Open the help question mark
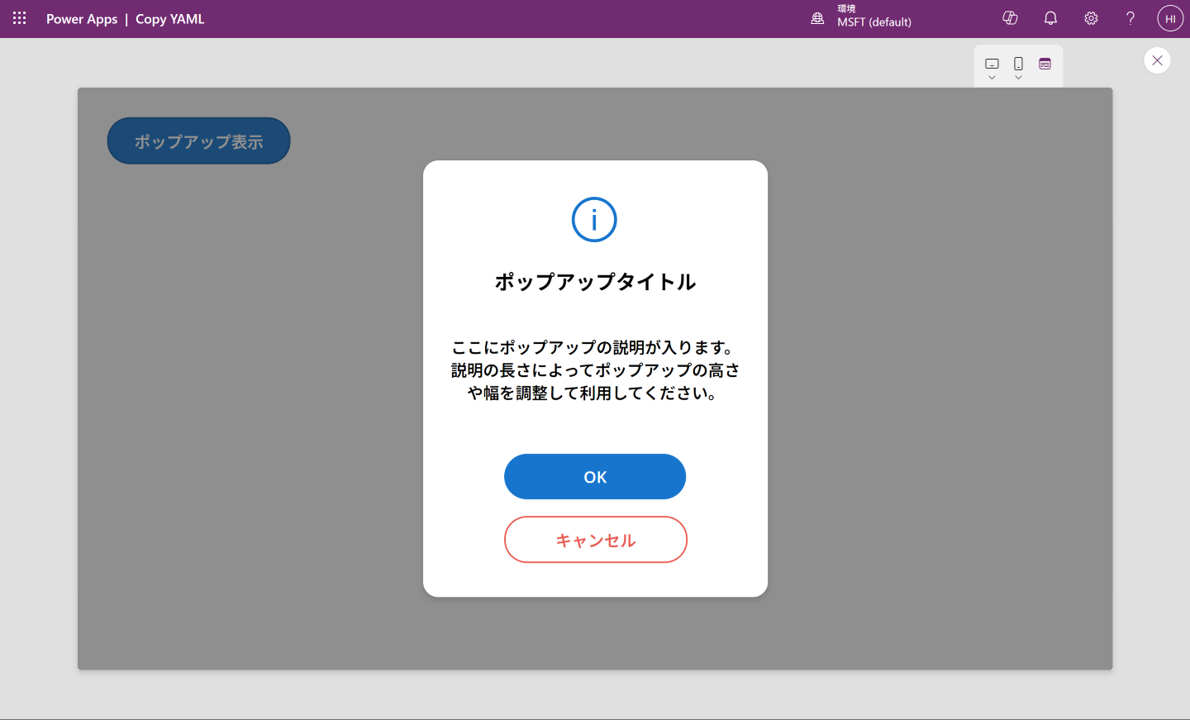Image resolution: width=1190 pixels, height=720 pixels. tap(1130, 18)
